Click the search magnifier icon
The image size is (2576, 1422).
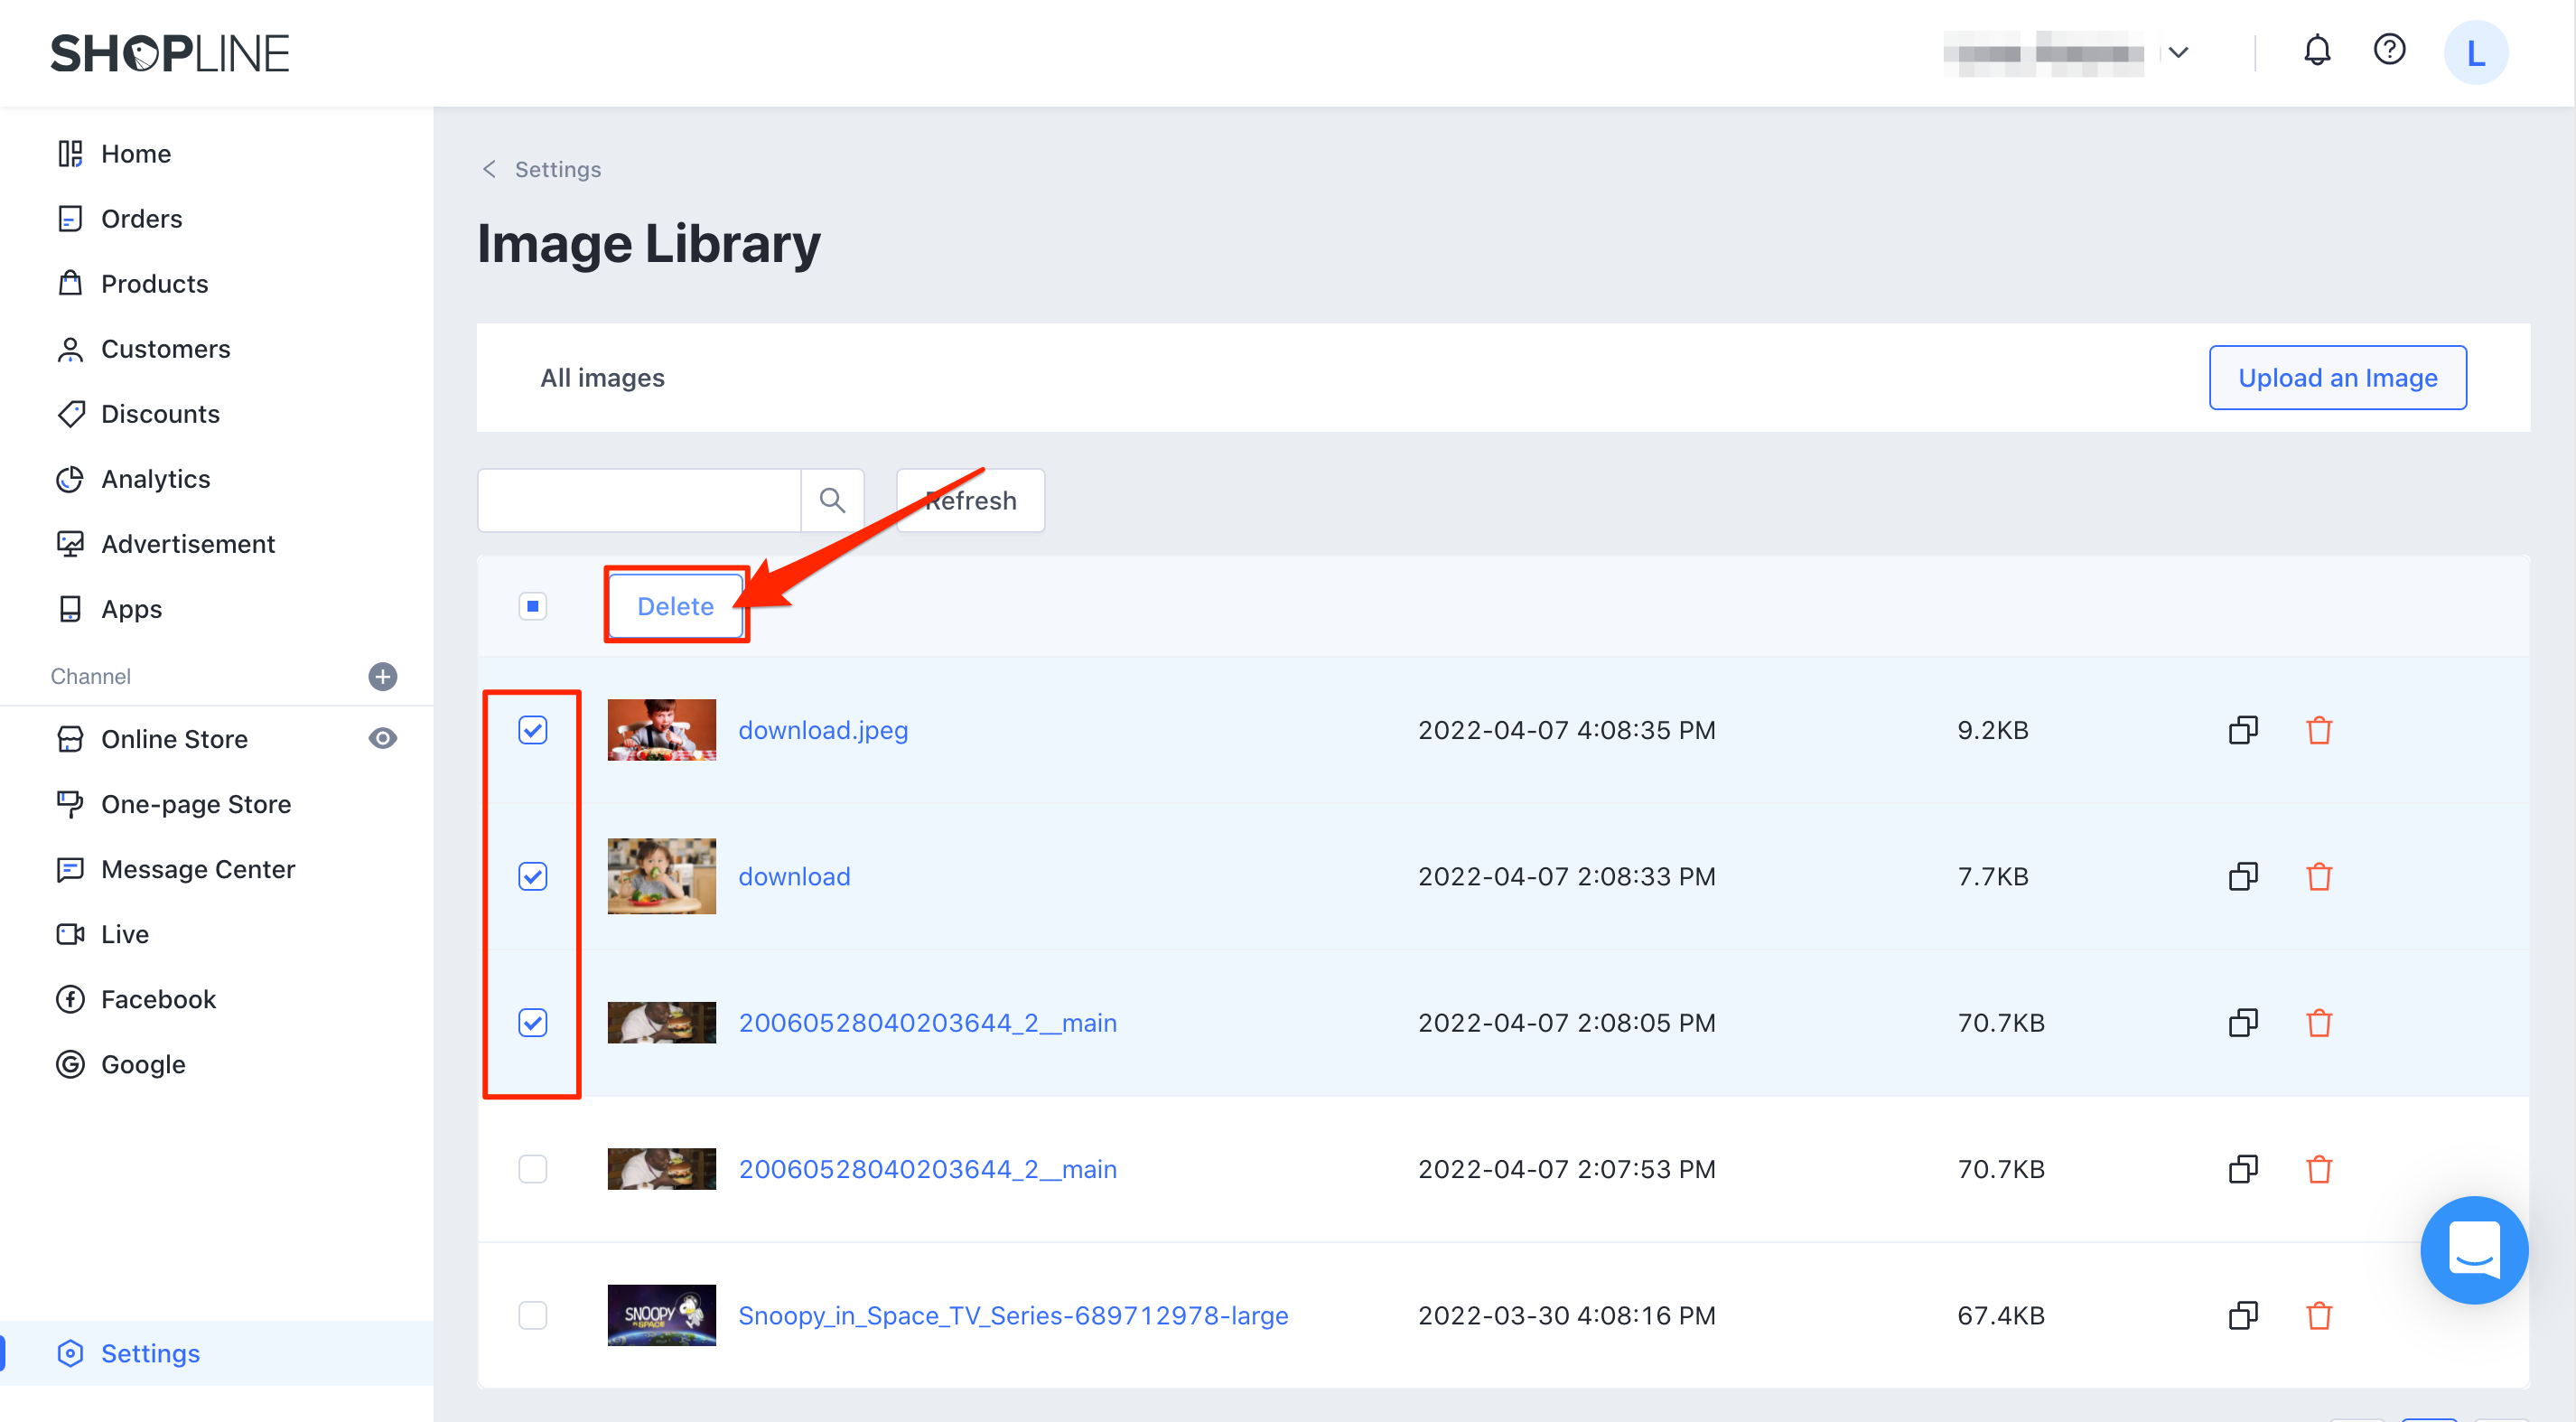pyautogui.click(x=832, y=500)
